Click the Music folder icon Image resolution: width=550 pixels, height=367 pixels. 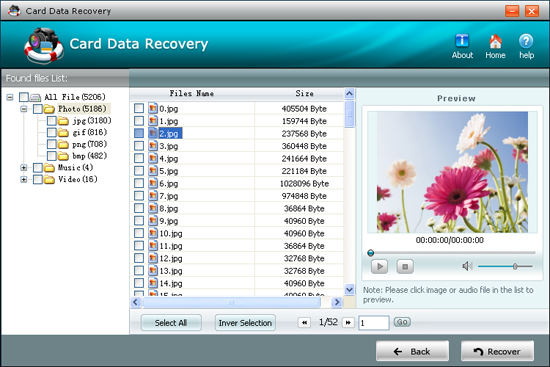tap(49, 168)
